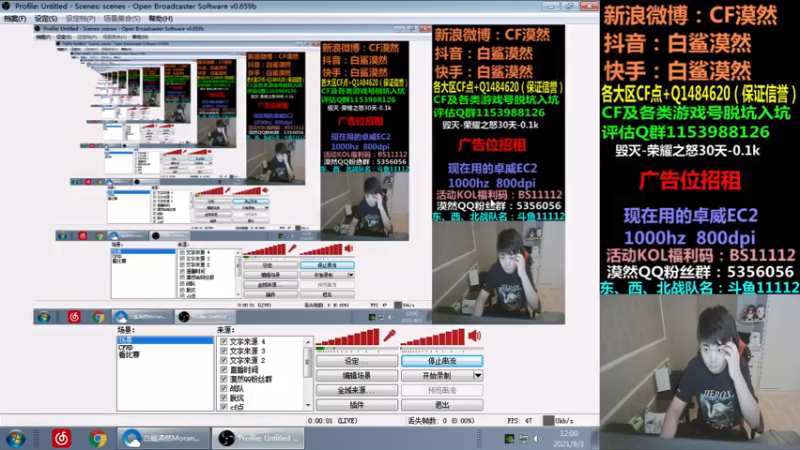Open the system volume tray icon
800x450 pixels.
click(537, 439)
